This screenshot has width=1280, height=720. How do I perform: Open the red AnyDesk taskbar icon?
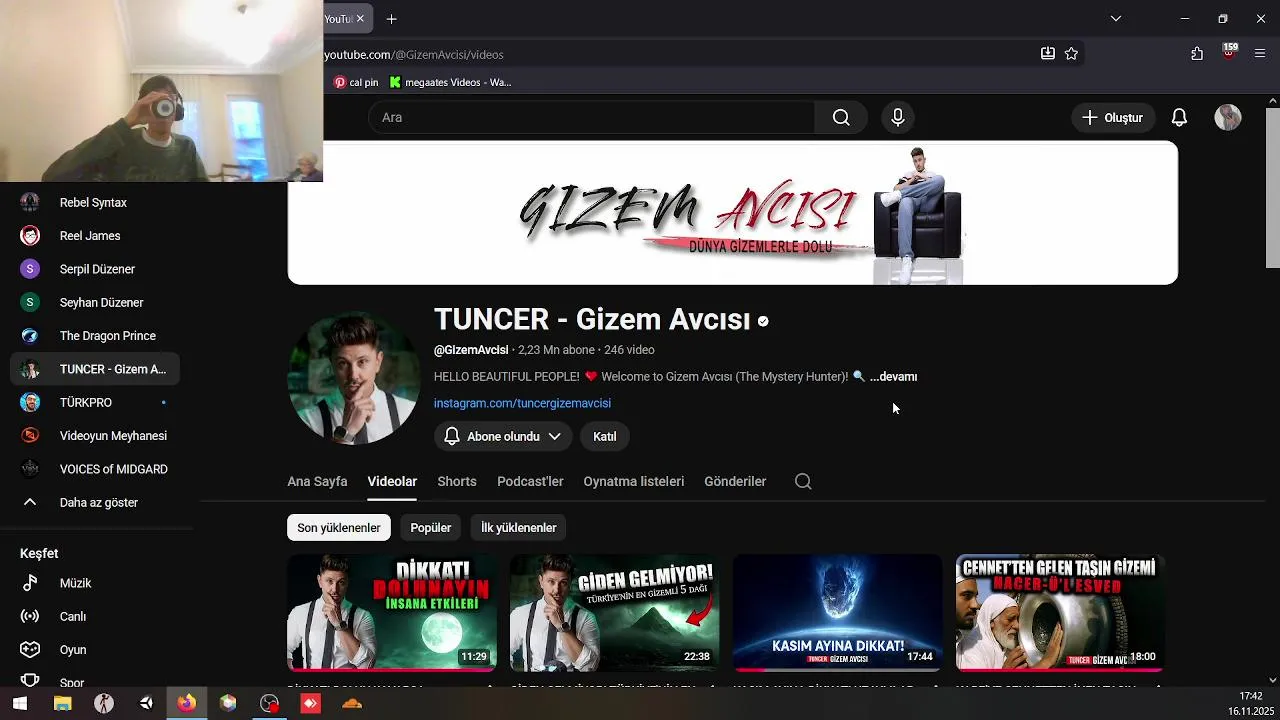click(311, 704)
